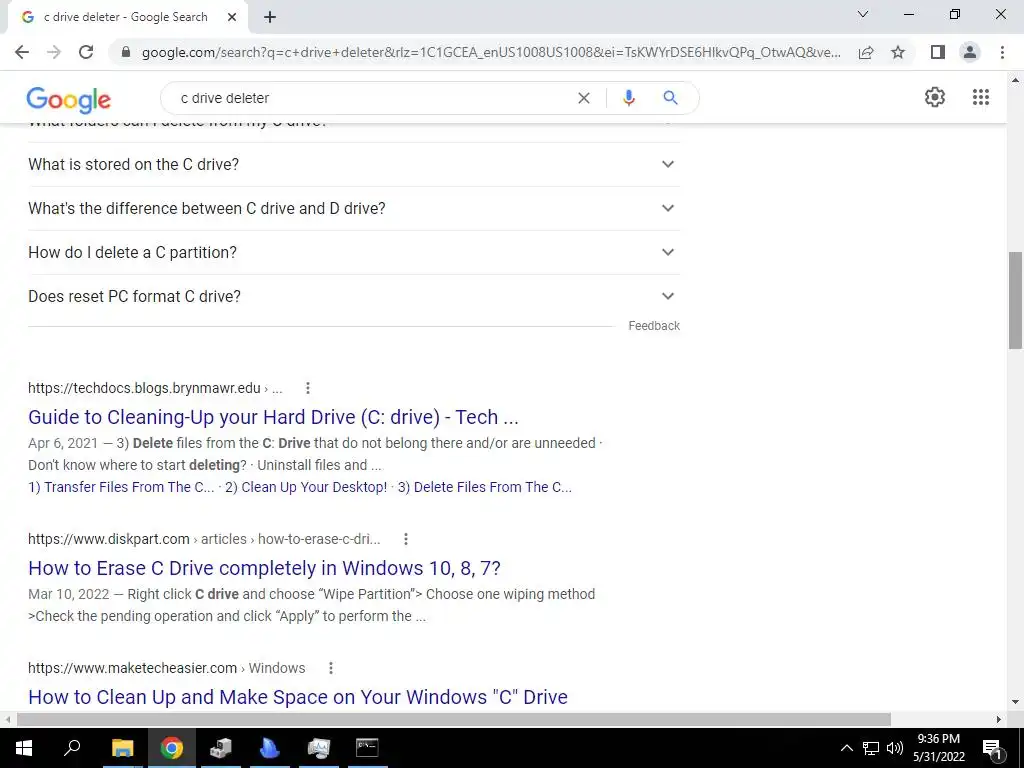
Task: Open '2) Clean Up Your Desktop!' sitelink
Action: click(306, 487)
